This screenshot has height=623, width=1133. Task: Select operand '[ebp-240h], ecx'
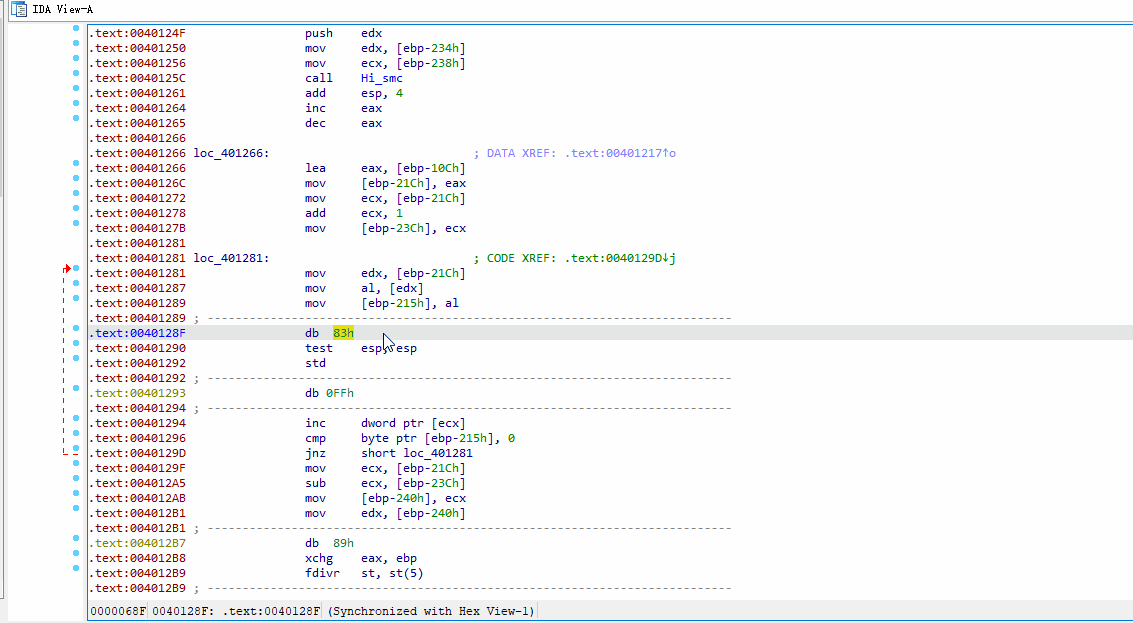point(413,499)
